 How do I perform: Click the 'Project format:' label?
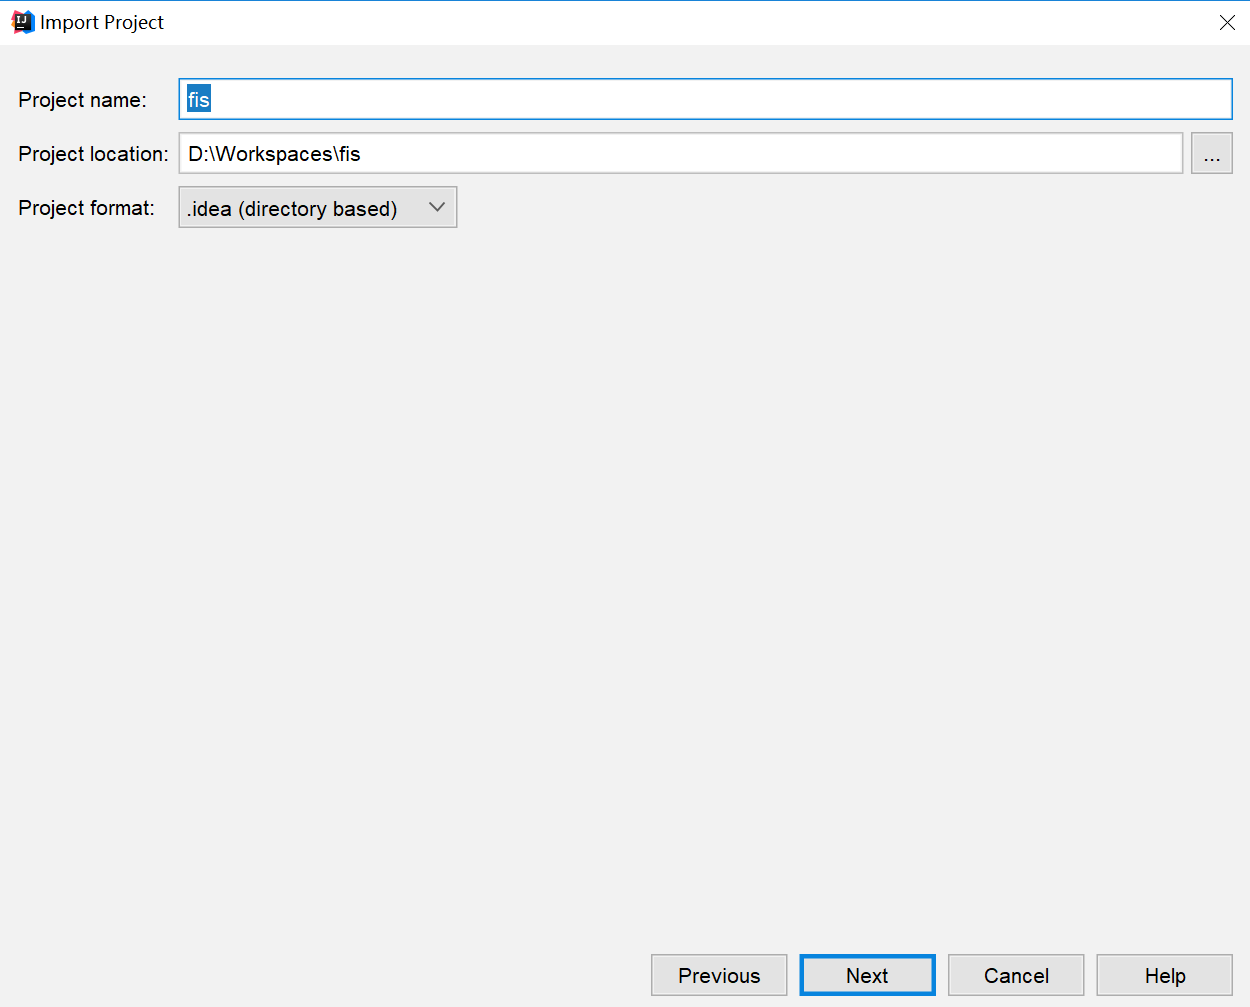coord(86,208)
